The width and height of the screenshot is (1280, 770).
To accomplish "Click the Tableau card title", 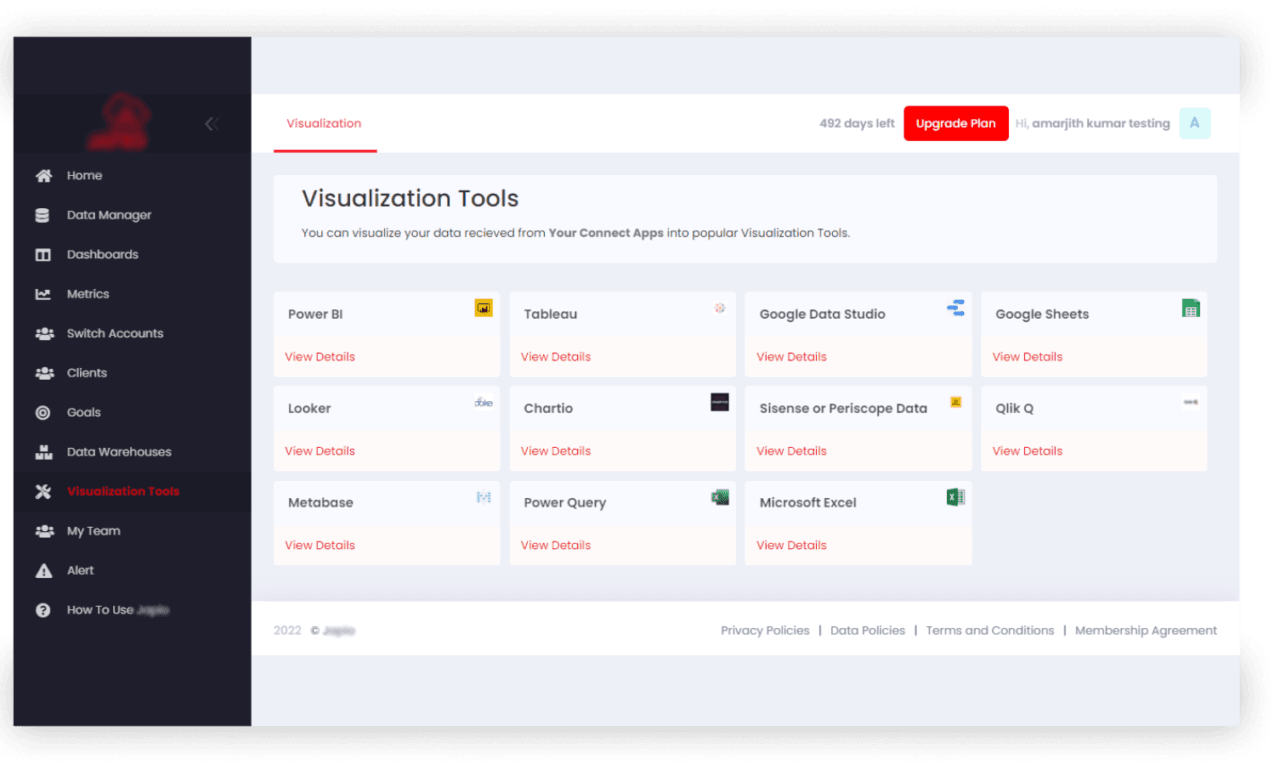I will click(x=551, y=314).
